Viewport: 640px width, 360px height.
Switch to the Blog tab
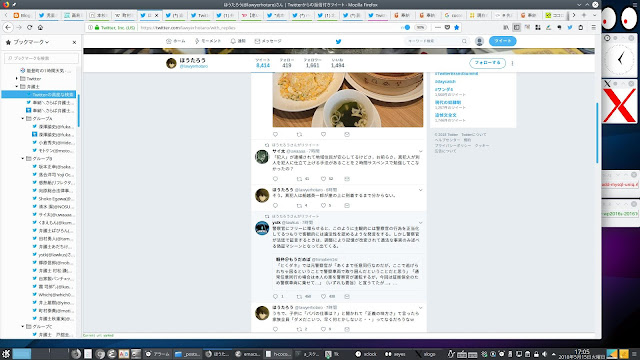pyautogui.click(x=22, y=15)
